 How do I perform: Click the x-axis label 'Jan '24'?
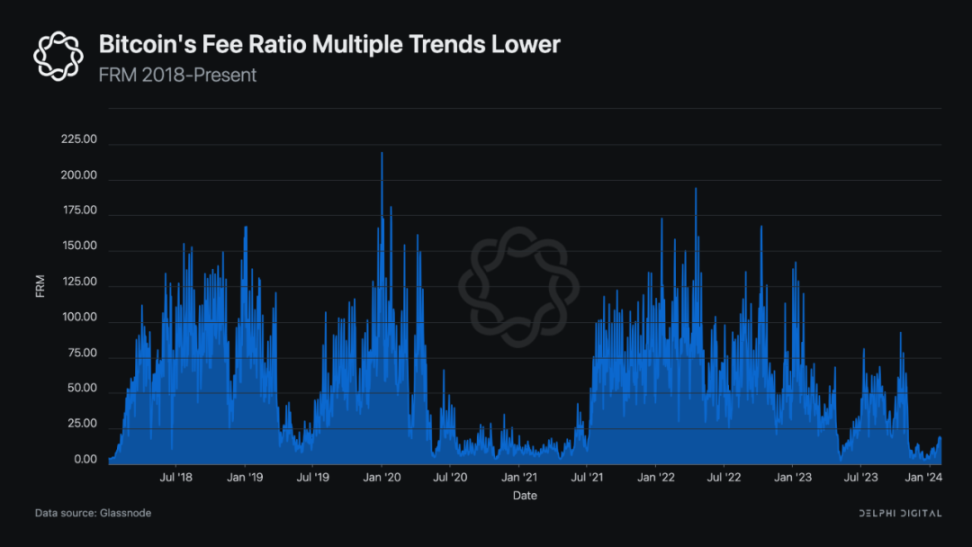point(924,478)
